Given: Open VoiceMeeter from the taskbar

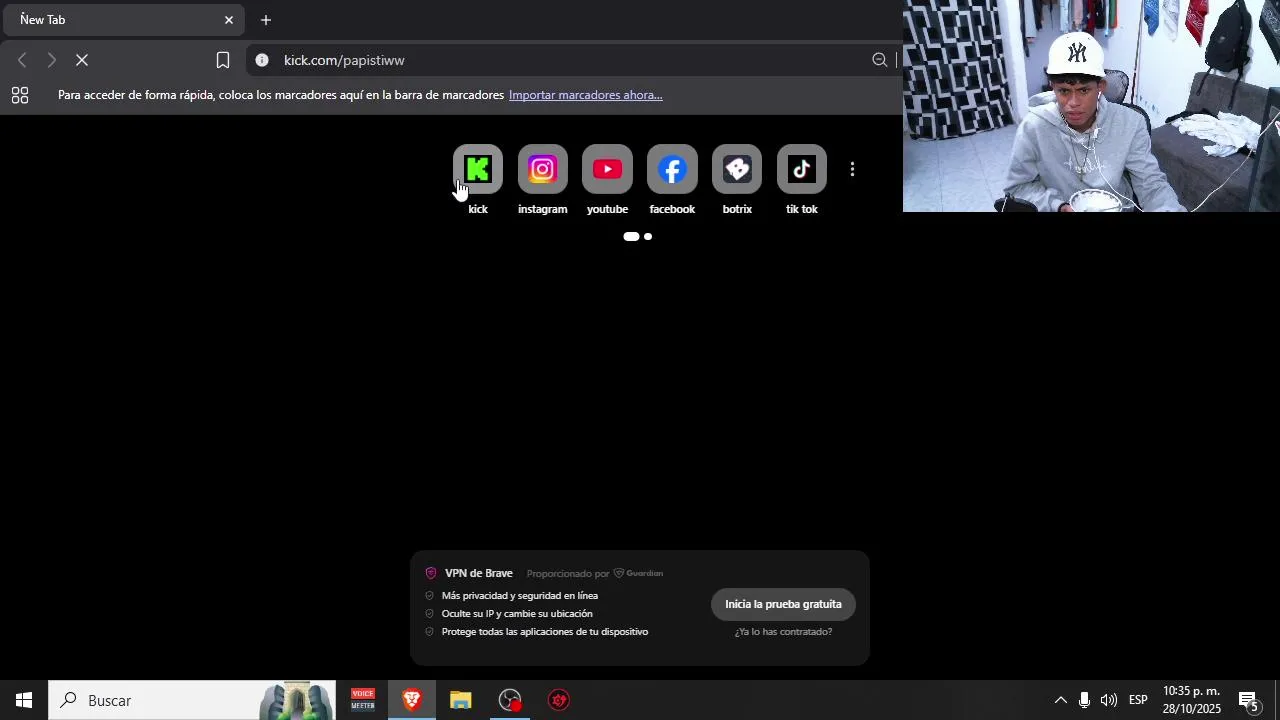Looking at the screenshot, I should coord(363,700).
